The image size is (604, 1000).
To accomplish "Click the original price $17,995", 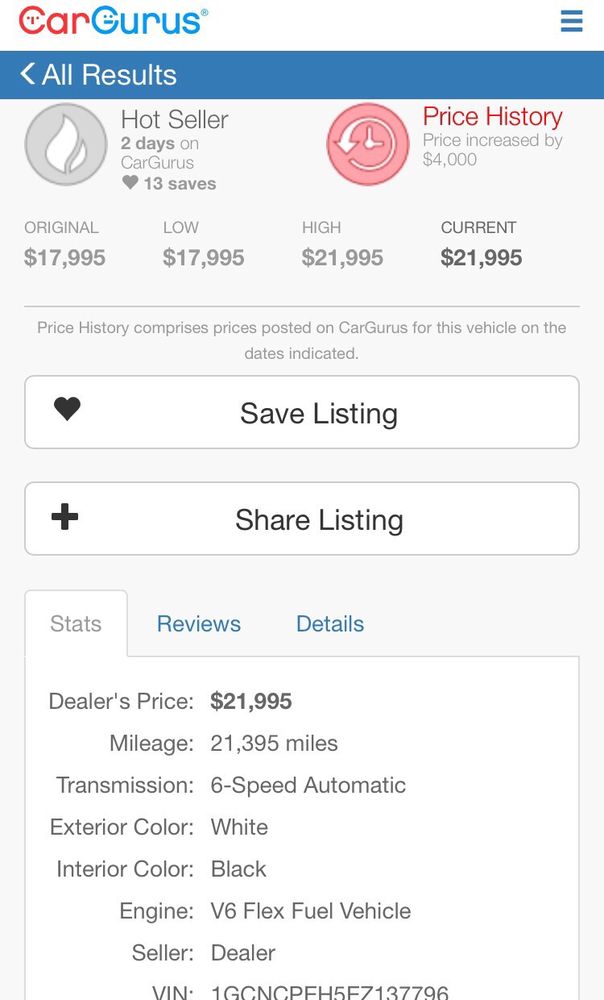I will [65, 258].
